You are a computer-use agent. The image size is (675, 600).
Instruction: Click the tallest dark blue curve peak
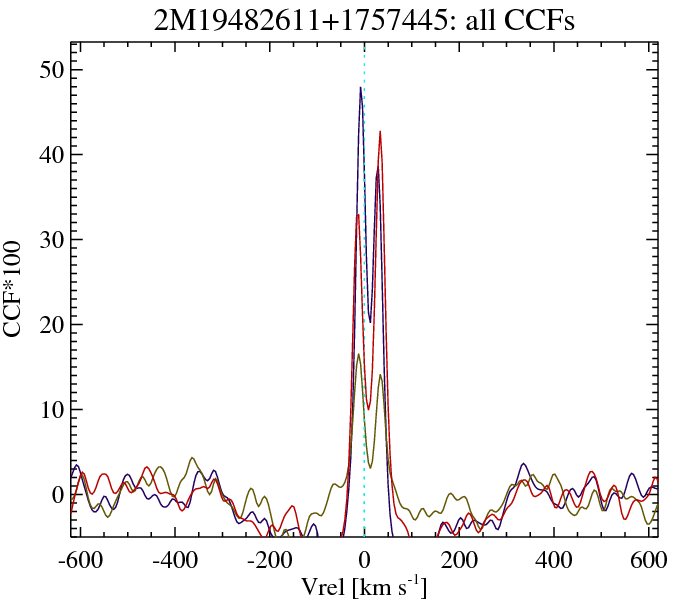click(x=360, y=88)
